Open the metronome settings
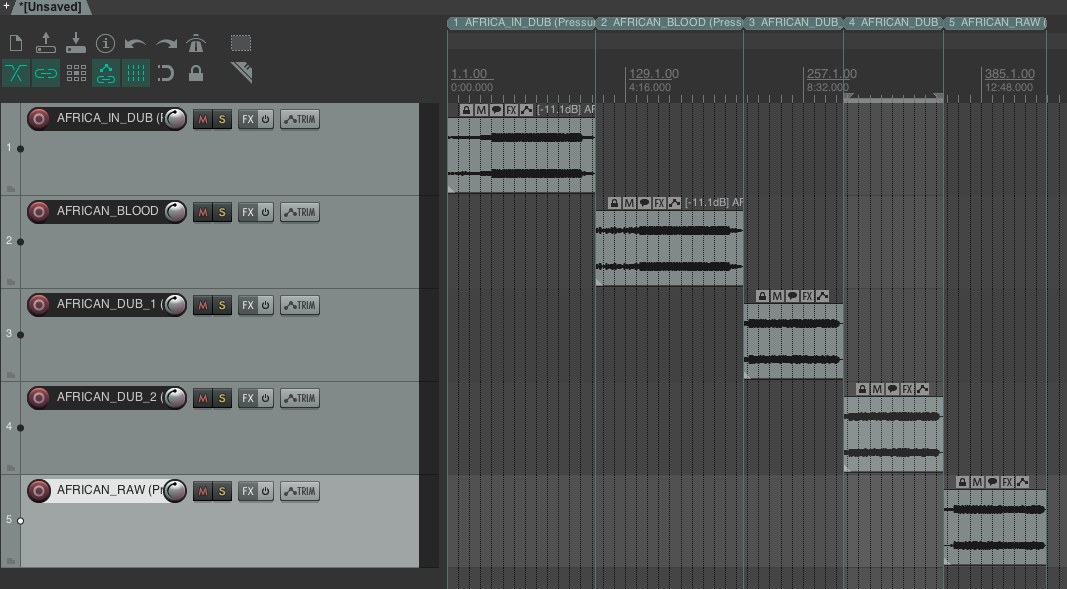This screenshot has height=589, width=1067. click(197, 43)
